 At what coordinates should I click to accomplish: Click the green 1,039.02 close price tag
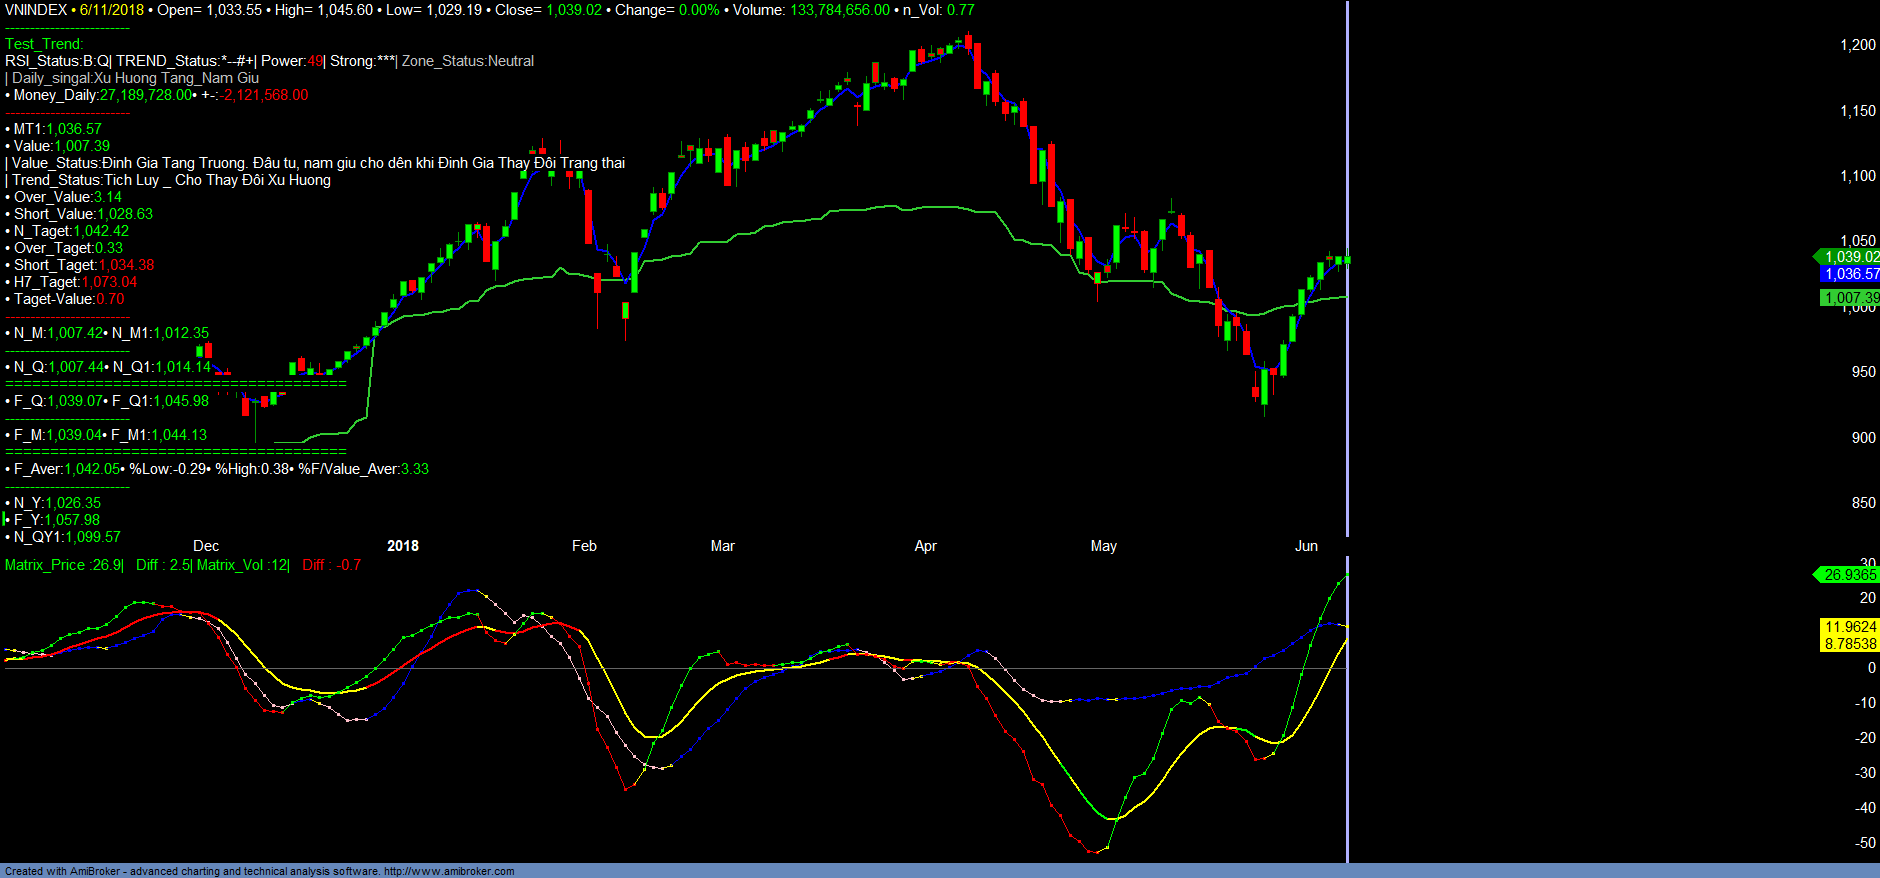pyautogui.click(x=1850, y=257)
